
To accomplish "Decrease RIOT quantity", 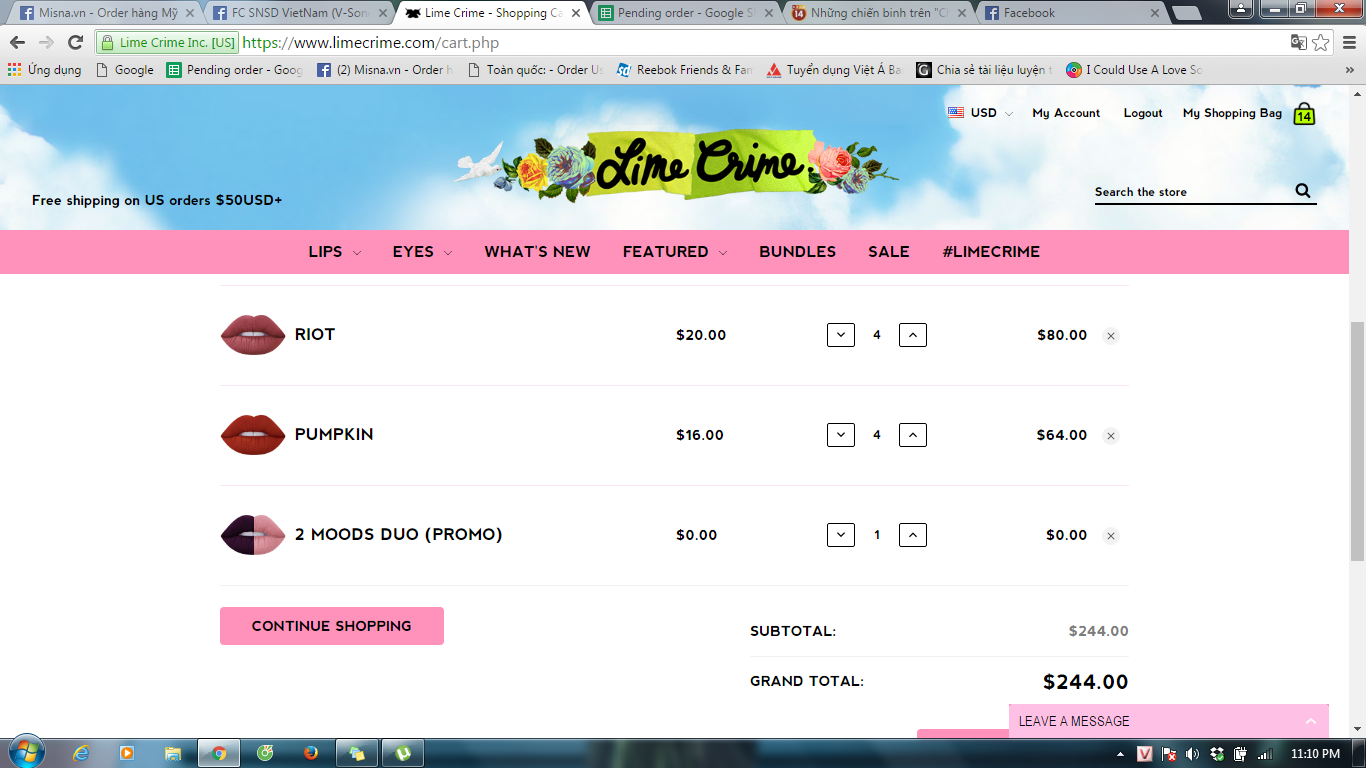I will [x=841, y=335].
